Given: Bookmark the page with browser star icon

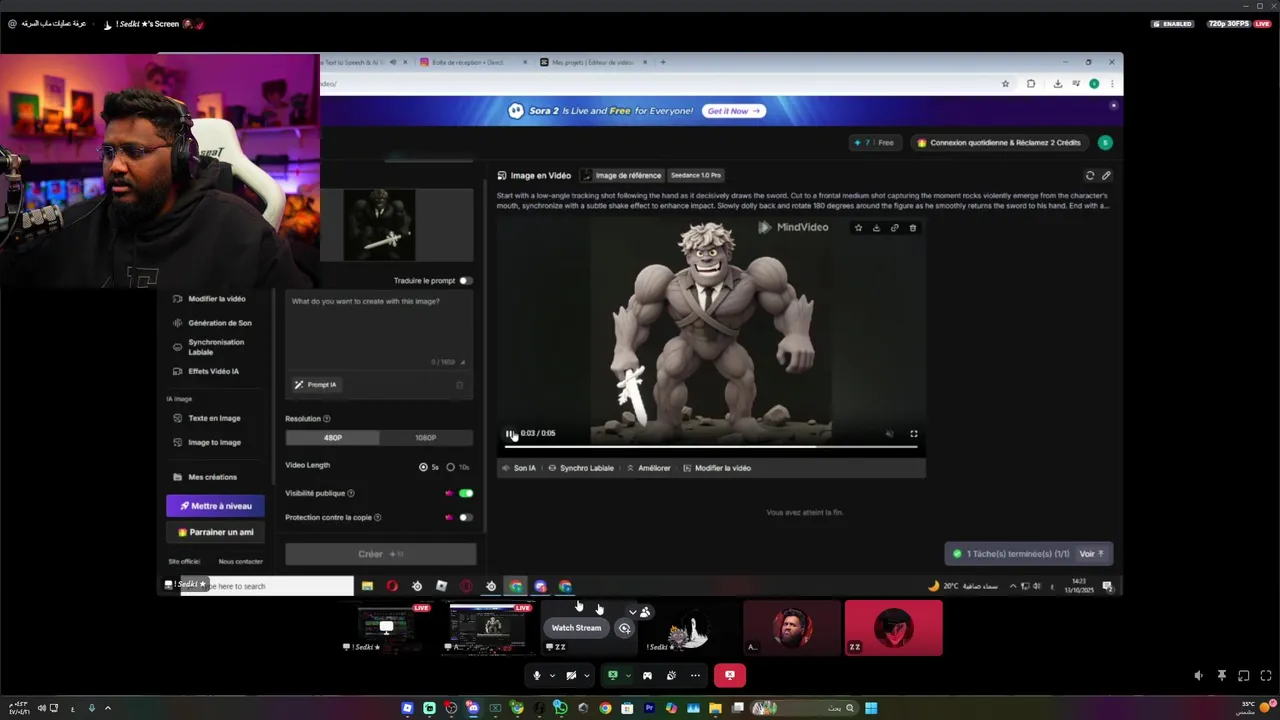Looking at the screenshot, I should pos(1005,84).
